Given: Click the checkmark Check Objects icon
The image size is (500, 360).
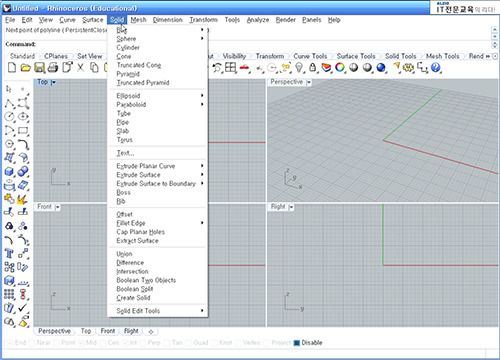Looking at the screenshot, I should (x=23, y=308).
